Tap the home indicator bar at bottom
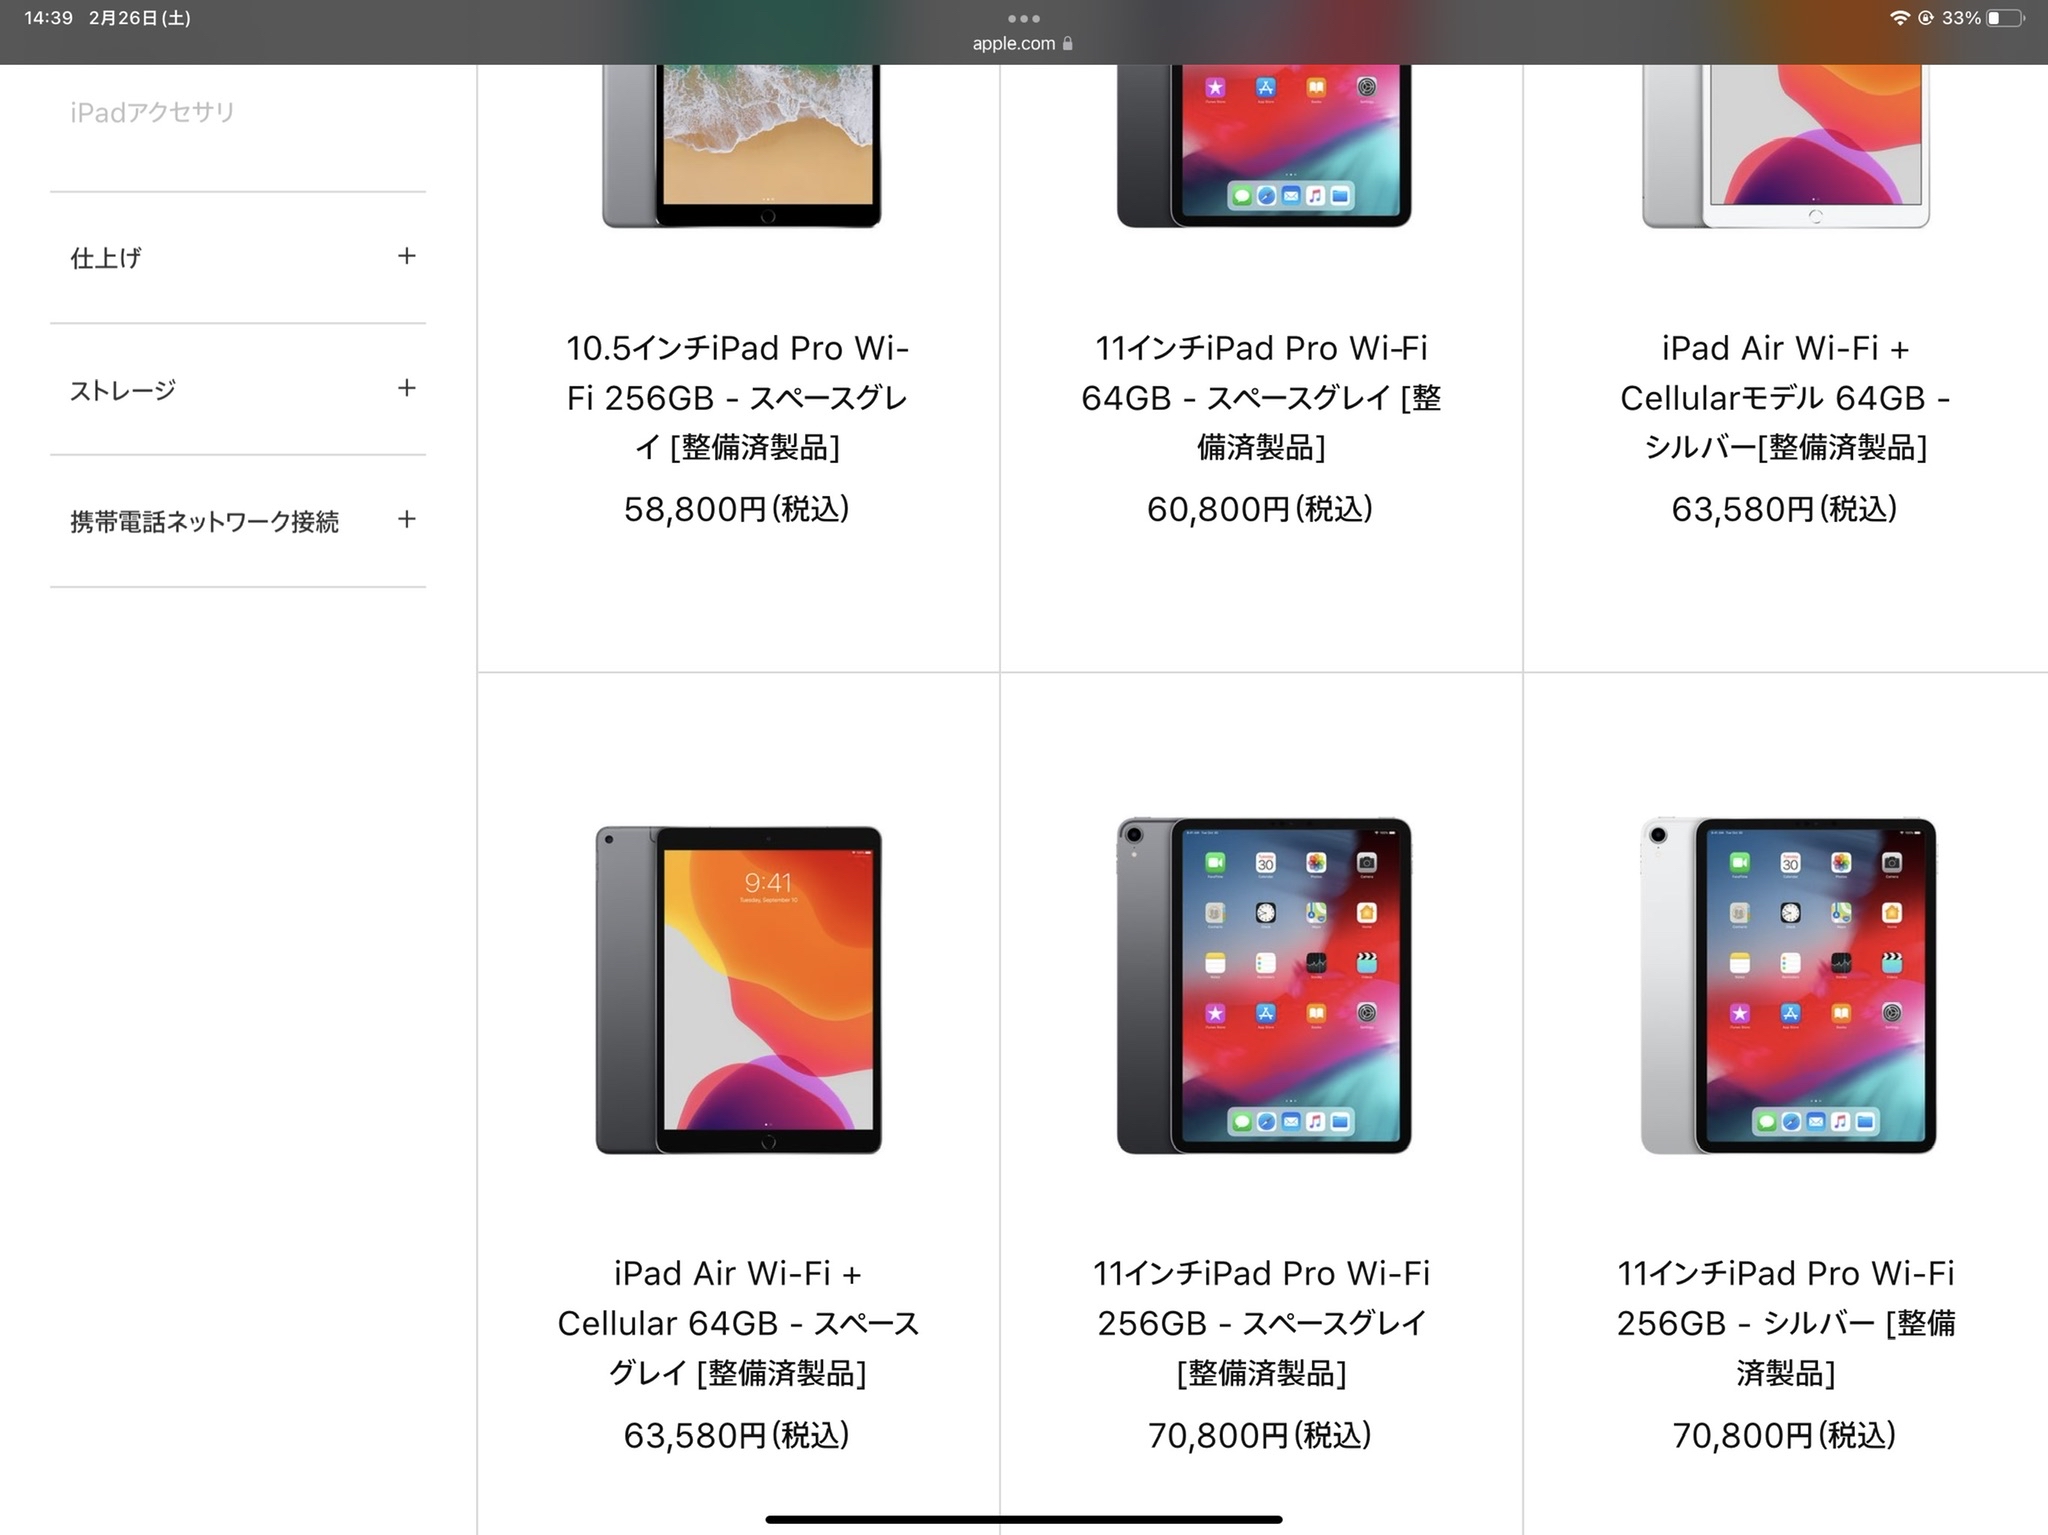The image size is (2048, 1535). [1024, 1519]
